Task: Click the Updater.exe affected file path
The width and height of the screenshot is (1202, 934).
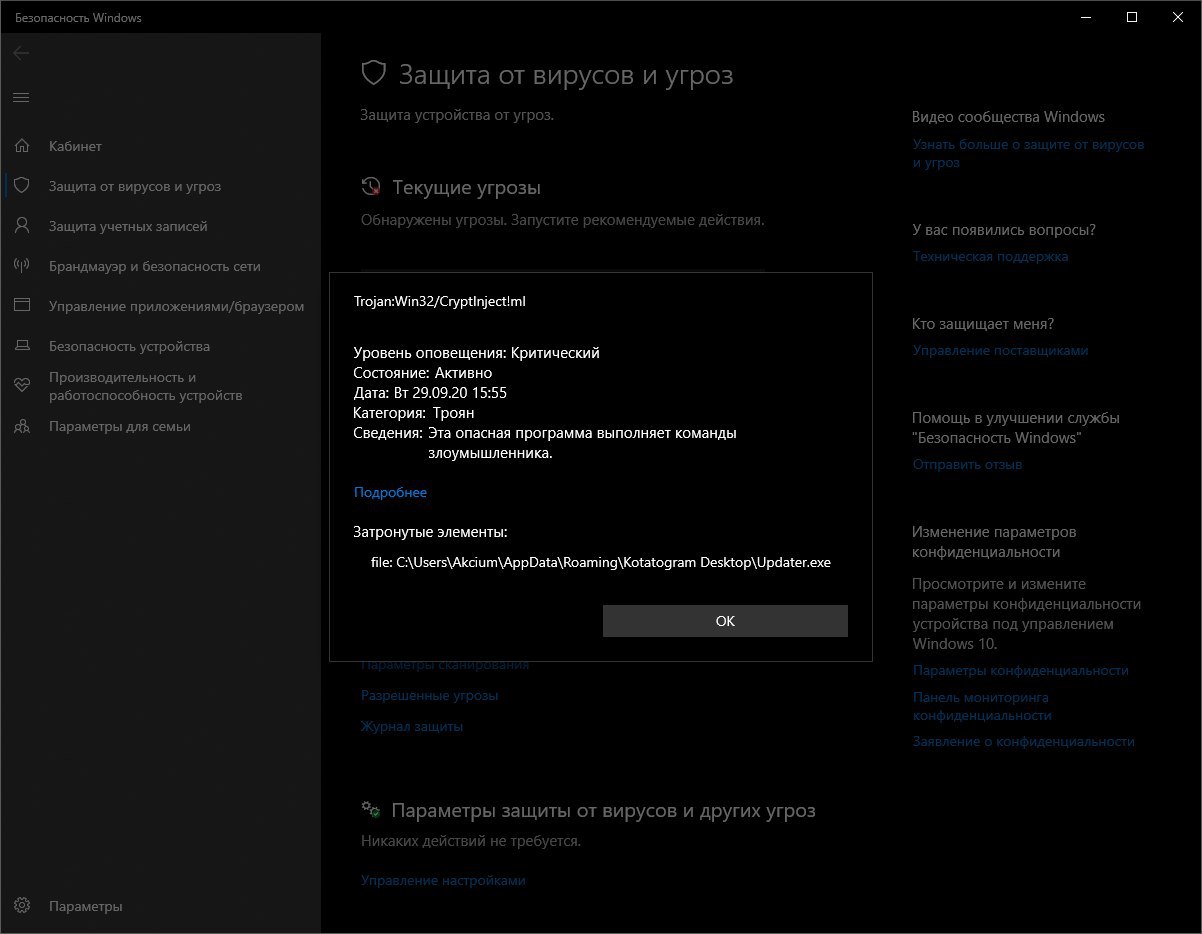Action: (x=601, y=562)
